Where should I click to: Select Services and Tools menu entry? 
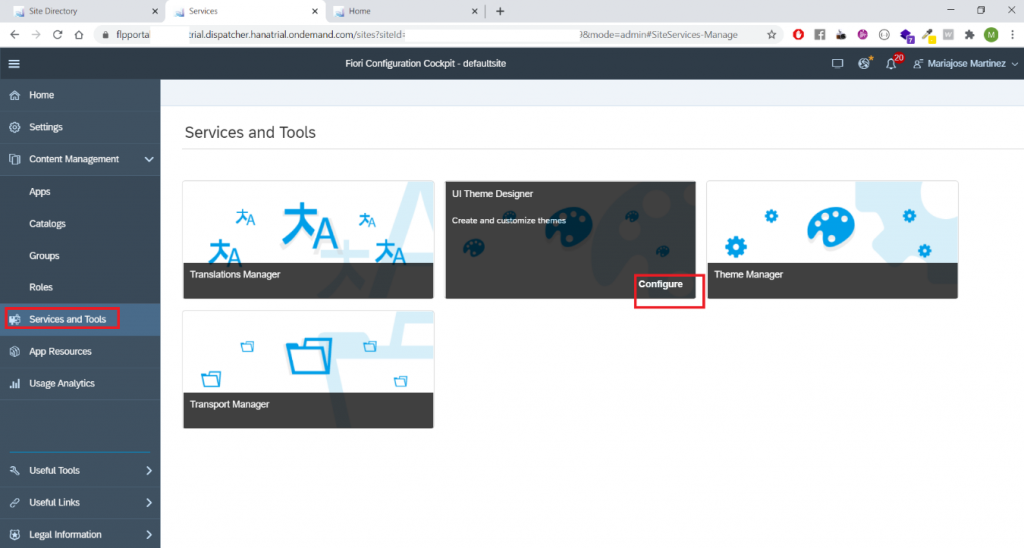80,319
